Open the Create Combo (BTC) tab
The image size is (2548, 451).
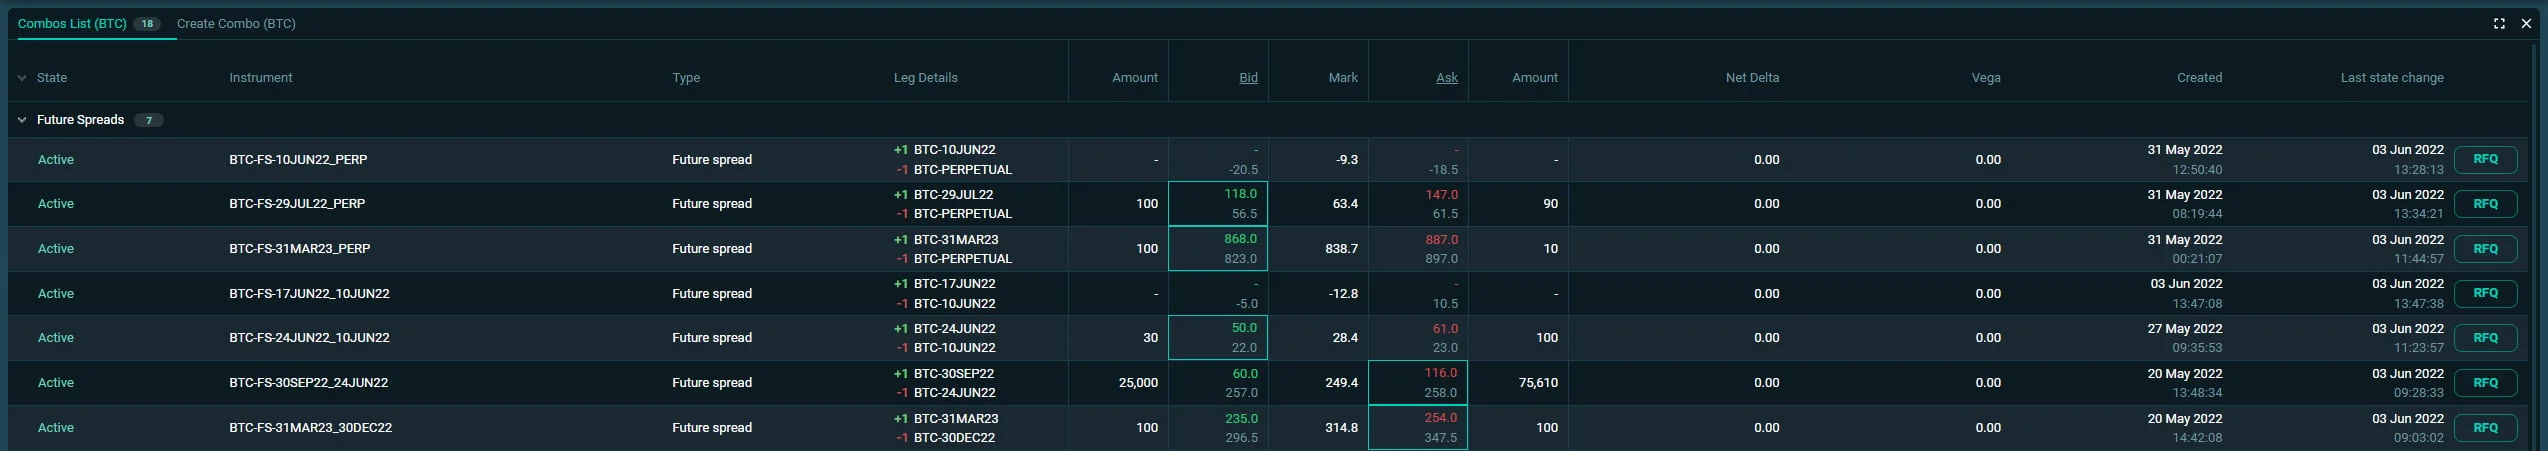click(x=236, y=23)
